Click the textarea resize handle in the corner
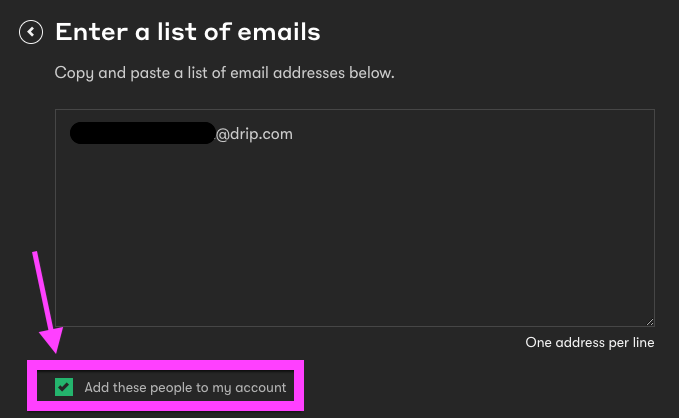 [650, 320]
